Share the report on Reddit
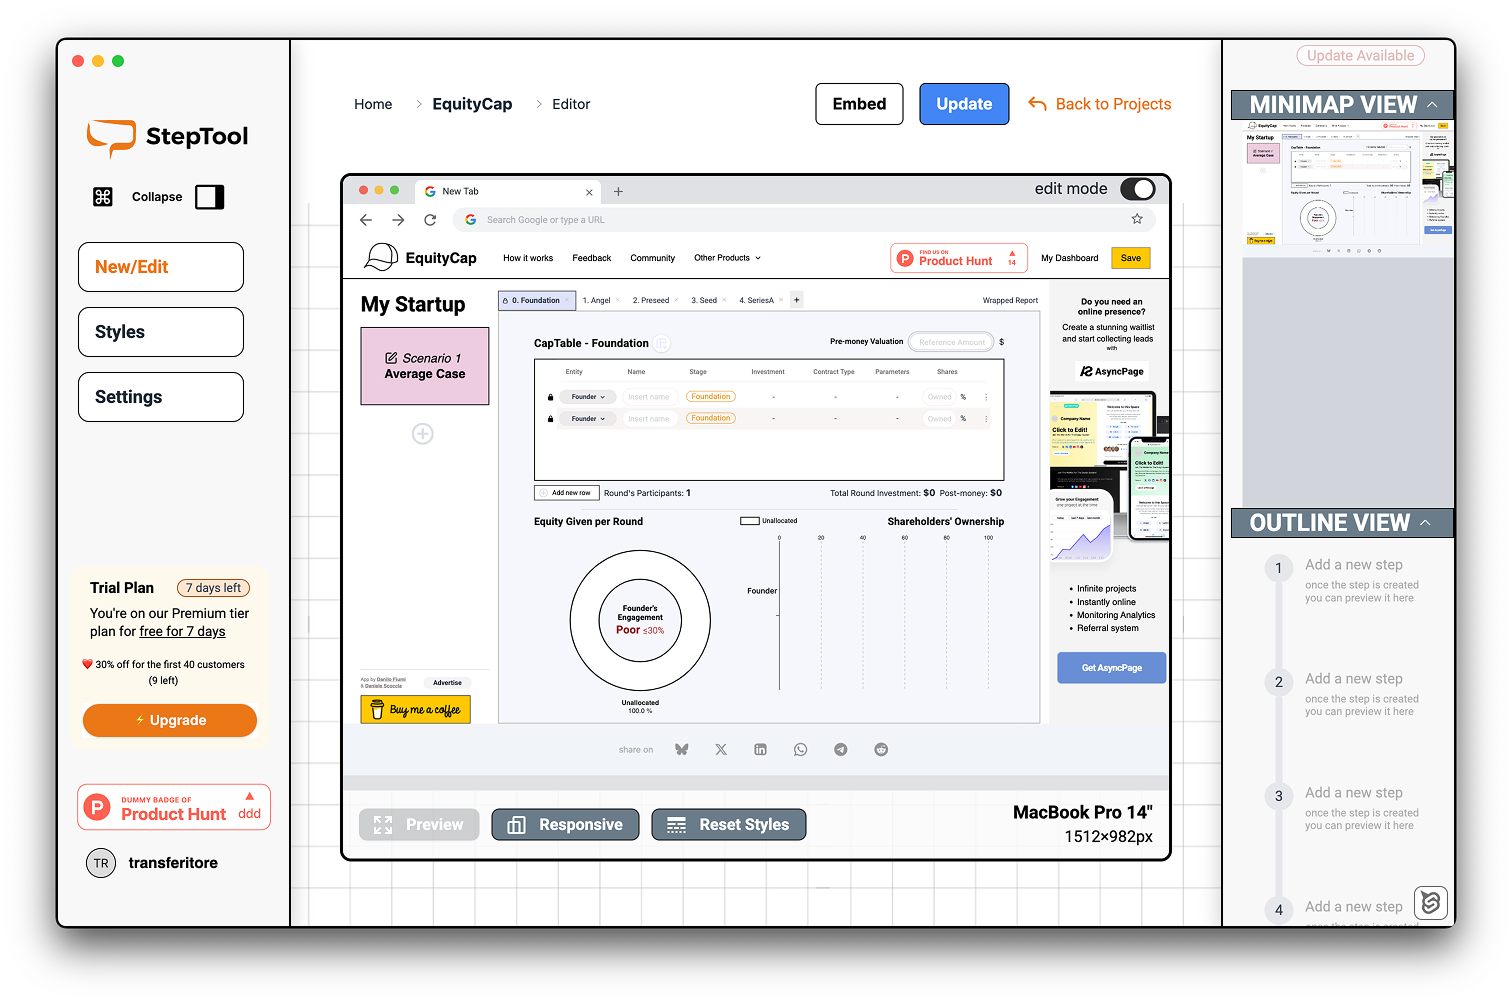Screen dimensions: 1512x1002 pos(881,749)
